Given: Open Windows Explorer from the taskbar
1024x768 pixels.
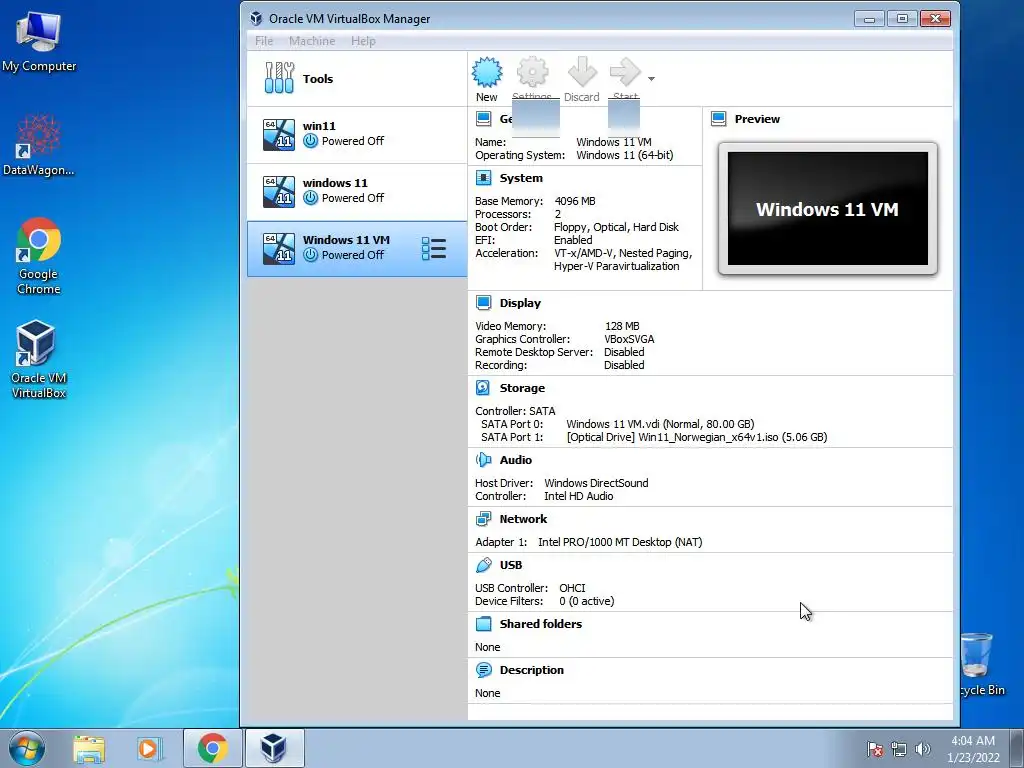Looking at the screenshot, I should point(89,749).
